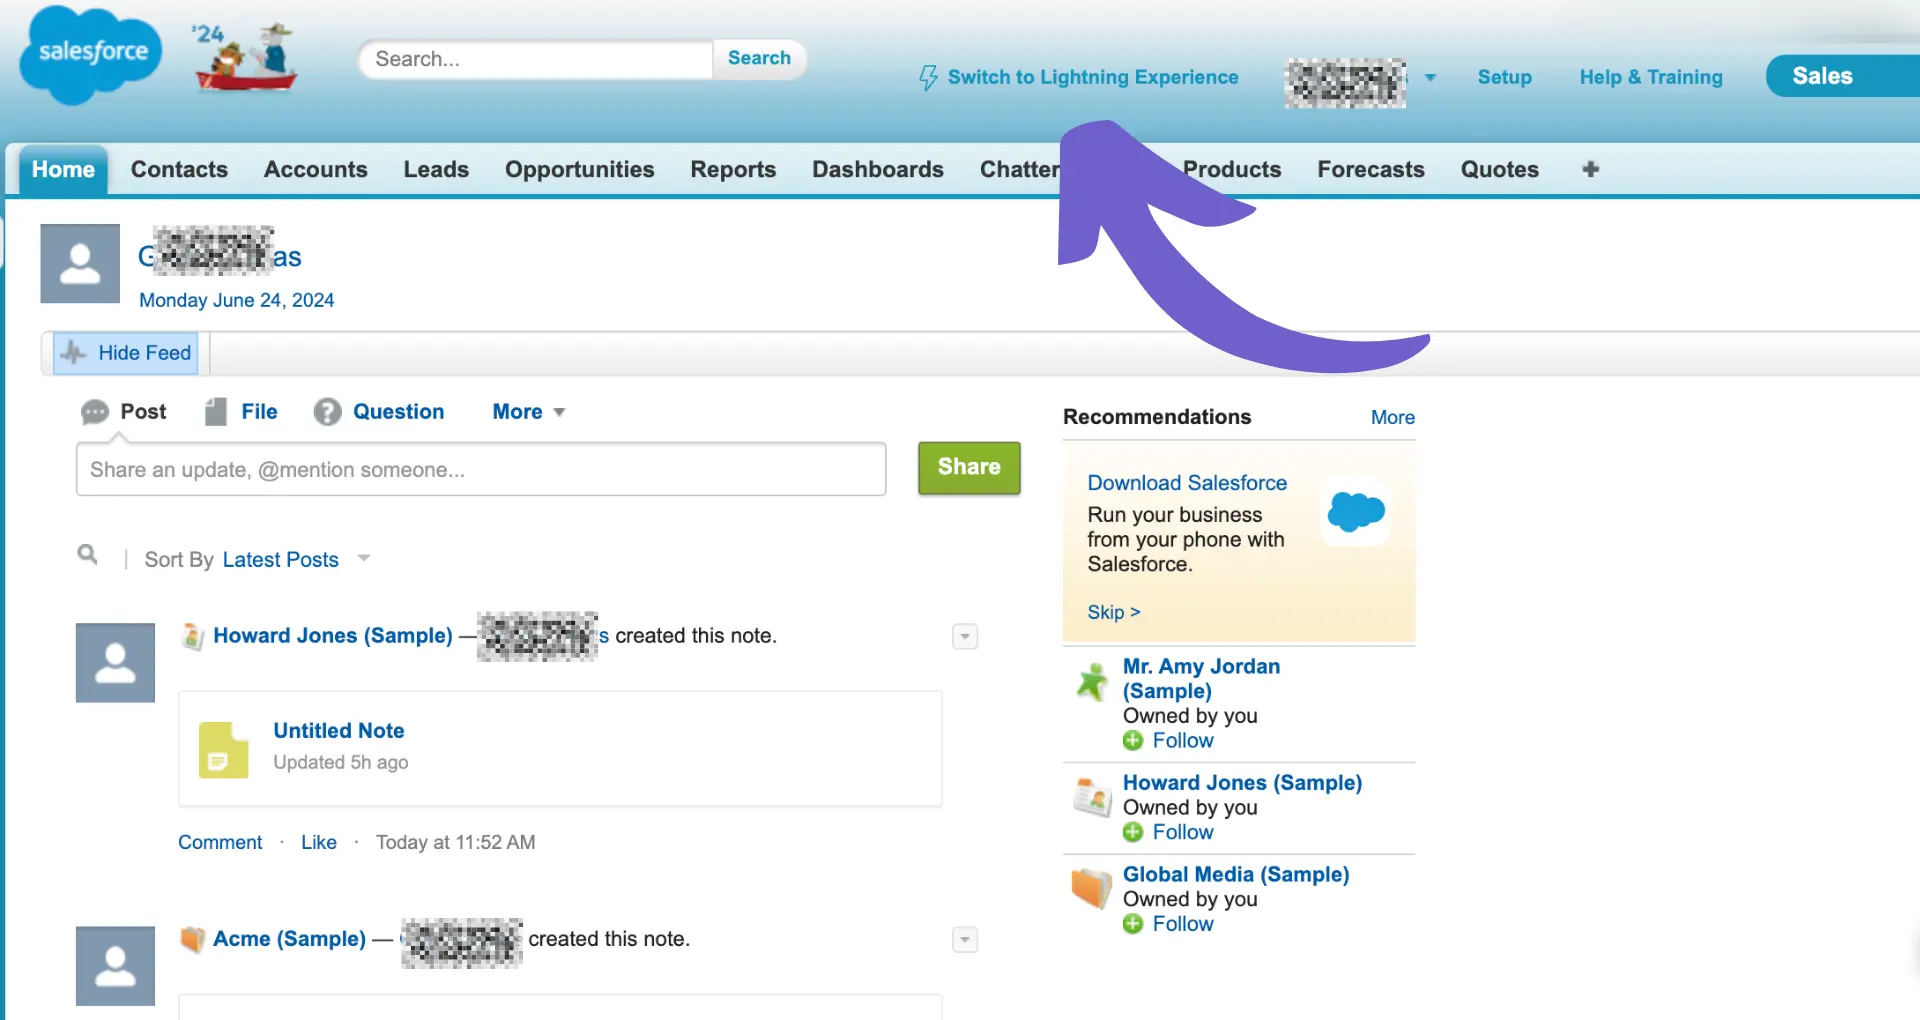Click the feed search magnifier icon
1920x1020 pixels.
pyautogui.click(x=88, y=554)
